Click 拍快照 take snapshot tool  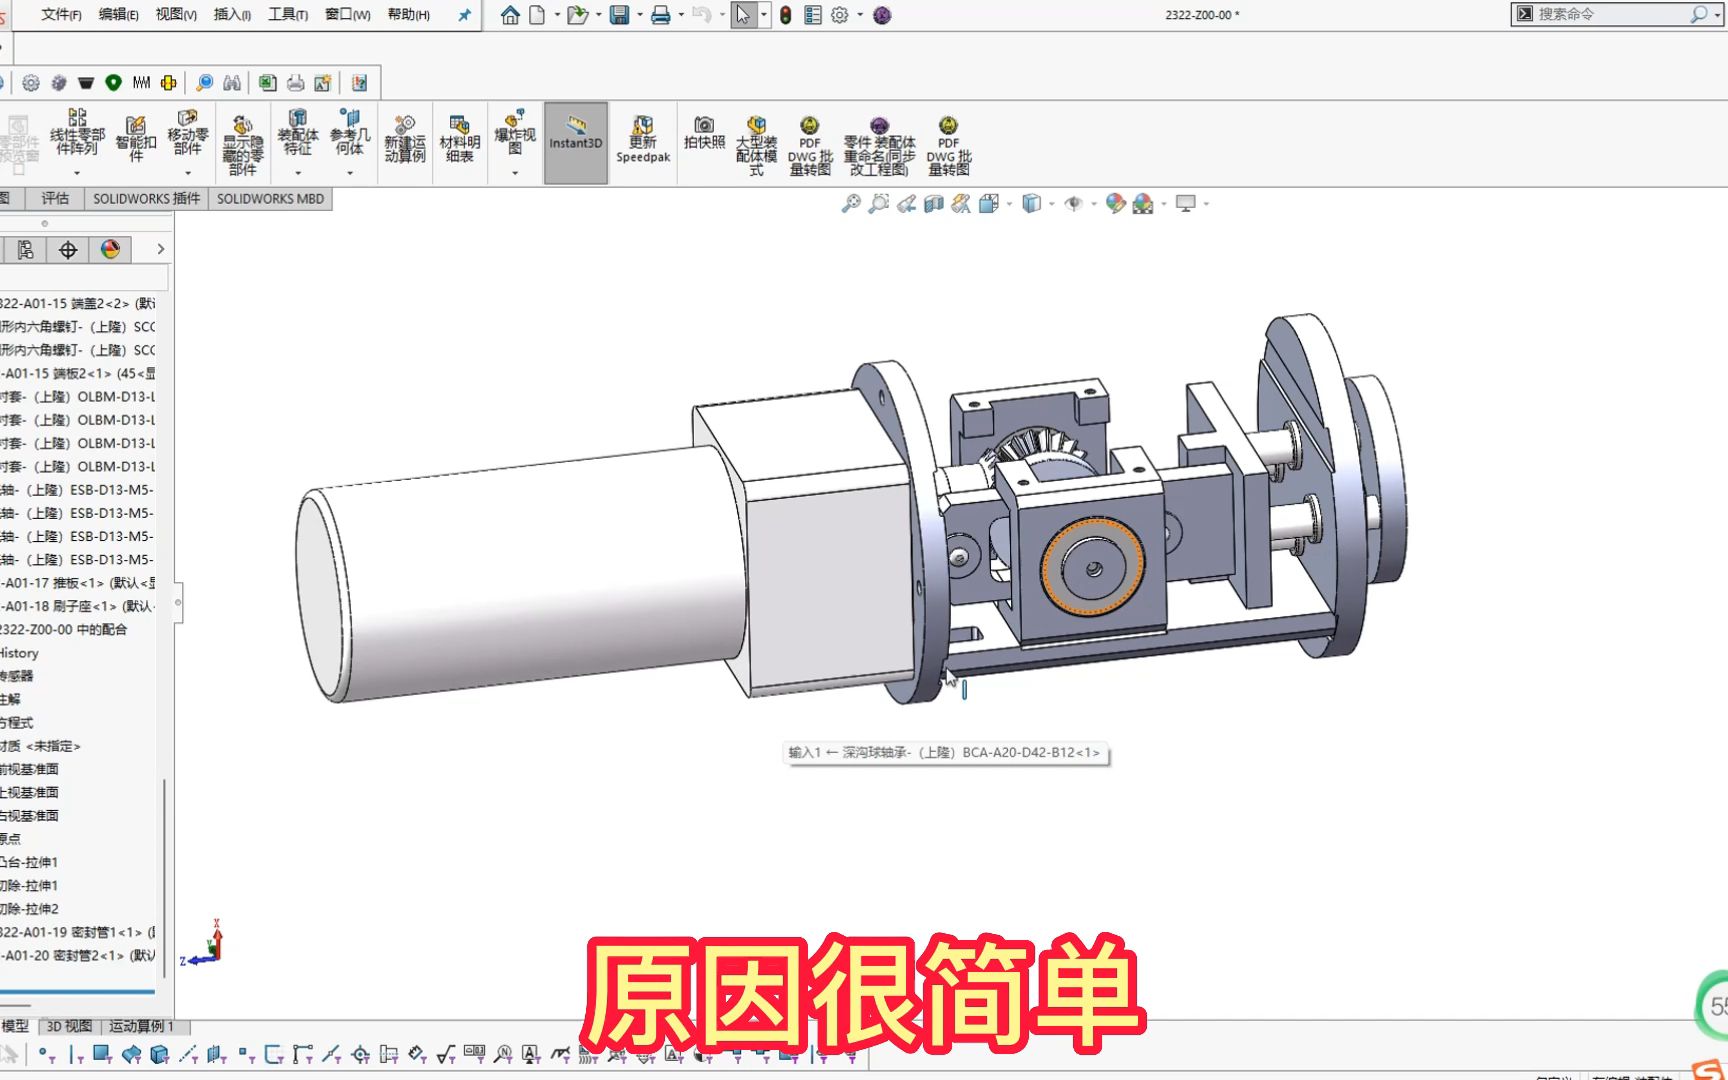tap(704, 134)
